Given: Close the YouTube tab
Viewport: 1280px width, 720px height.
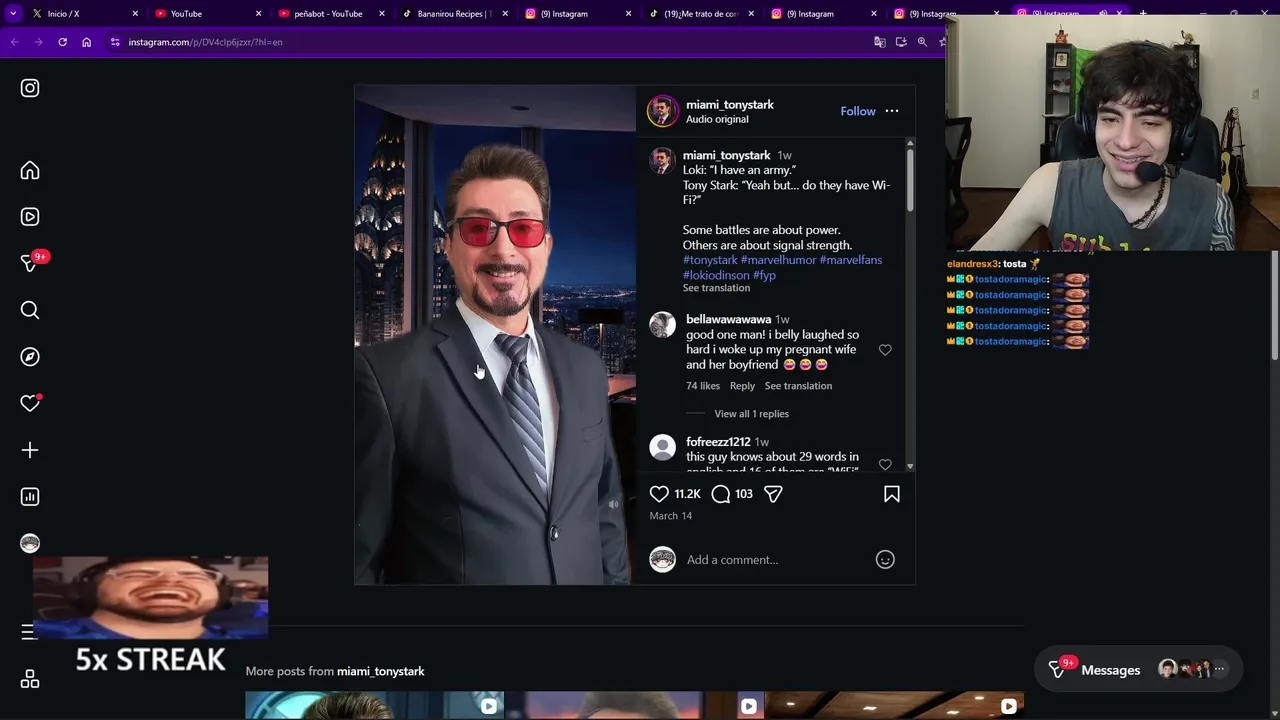Looking at the screenshot, I should 258,14.
